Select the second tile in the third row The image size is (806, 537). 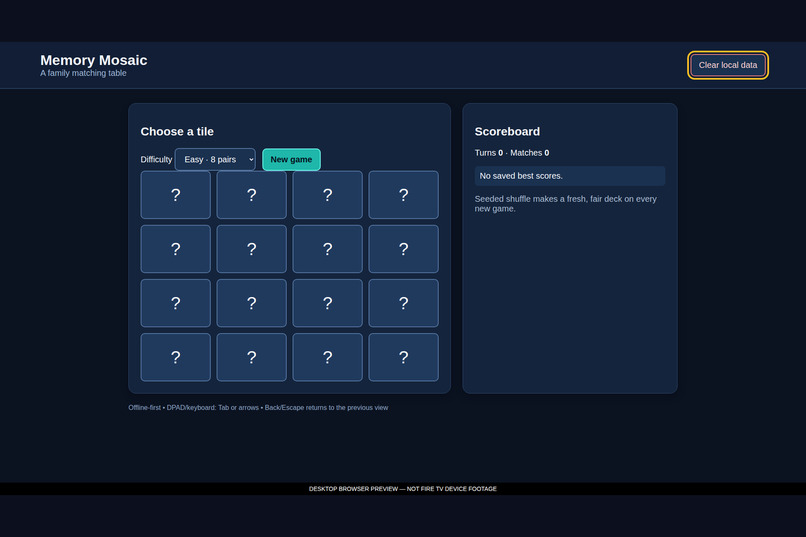pos(251,303)
